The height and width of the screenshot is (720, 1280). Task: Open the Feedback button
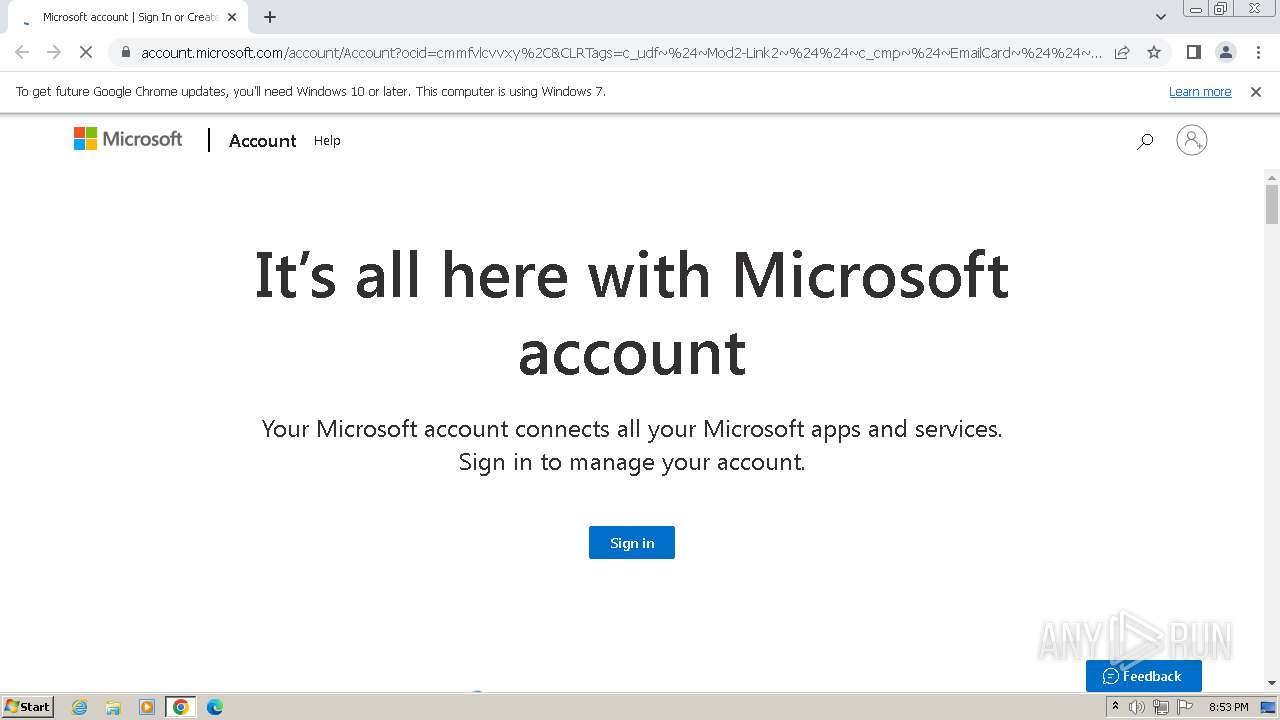(x=1143, y=676)
